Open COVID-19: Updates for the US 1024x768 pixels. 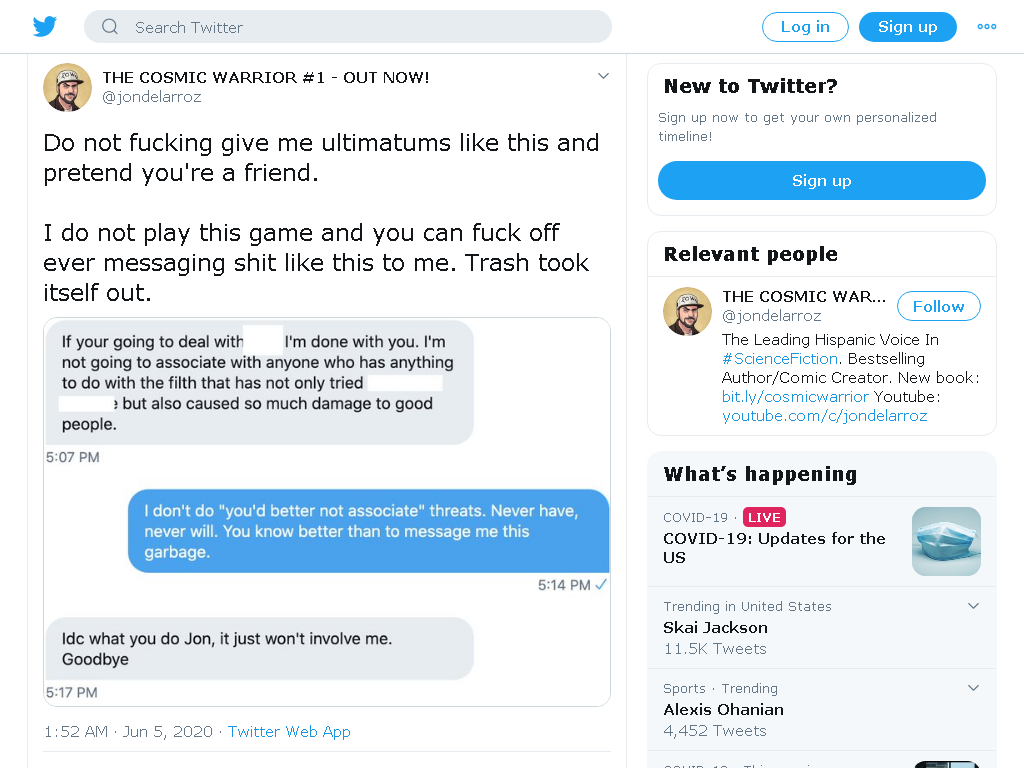pyautogui.click(x=774, y=548)
